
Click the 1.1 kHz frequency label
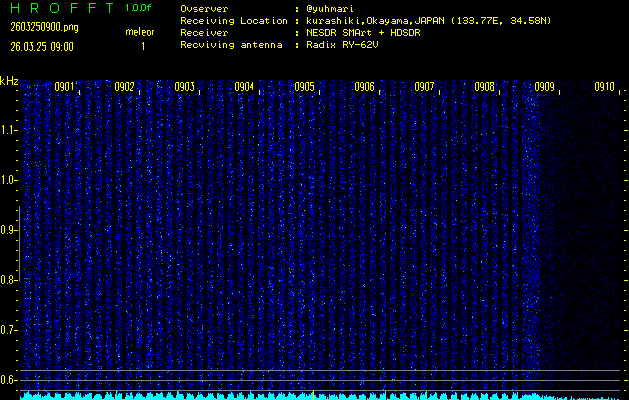9,129
